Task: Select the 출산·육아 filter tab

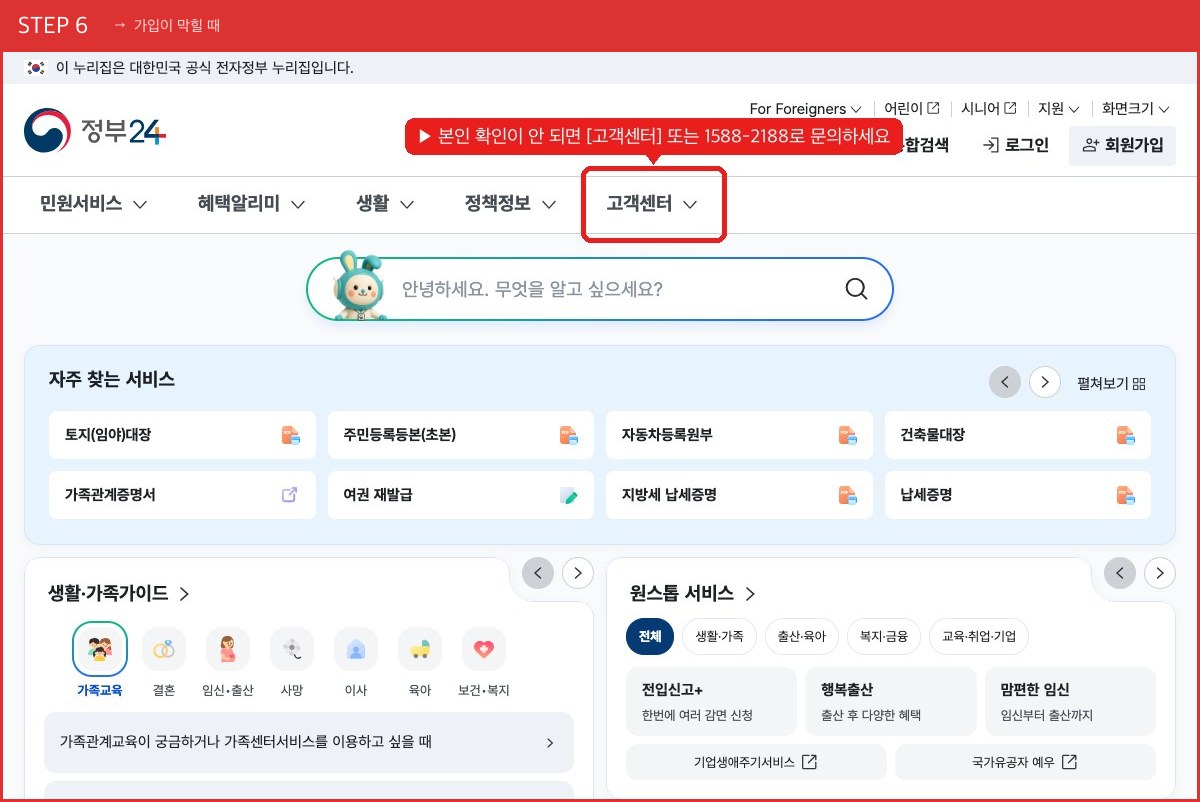Action: point(802,636)
